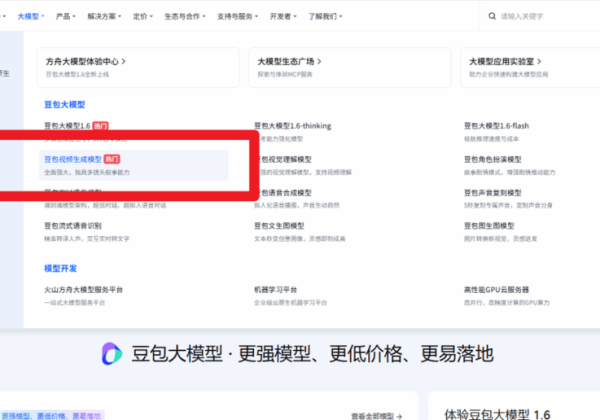Click the Doubao logo icon in the banner
The width and height of the screenshot is (600, 420).
point(112,353)
